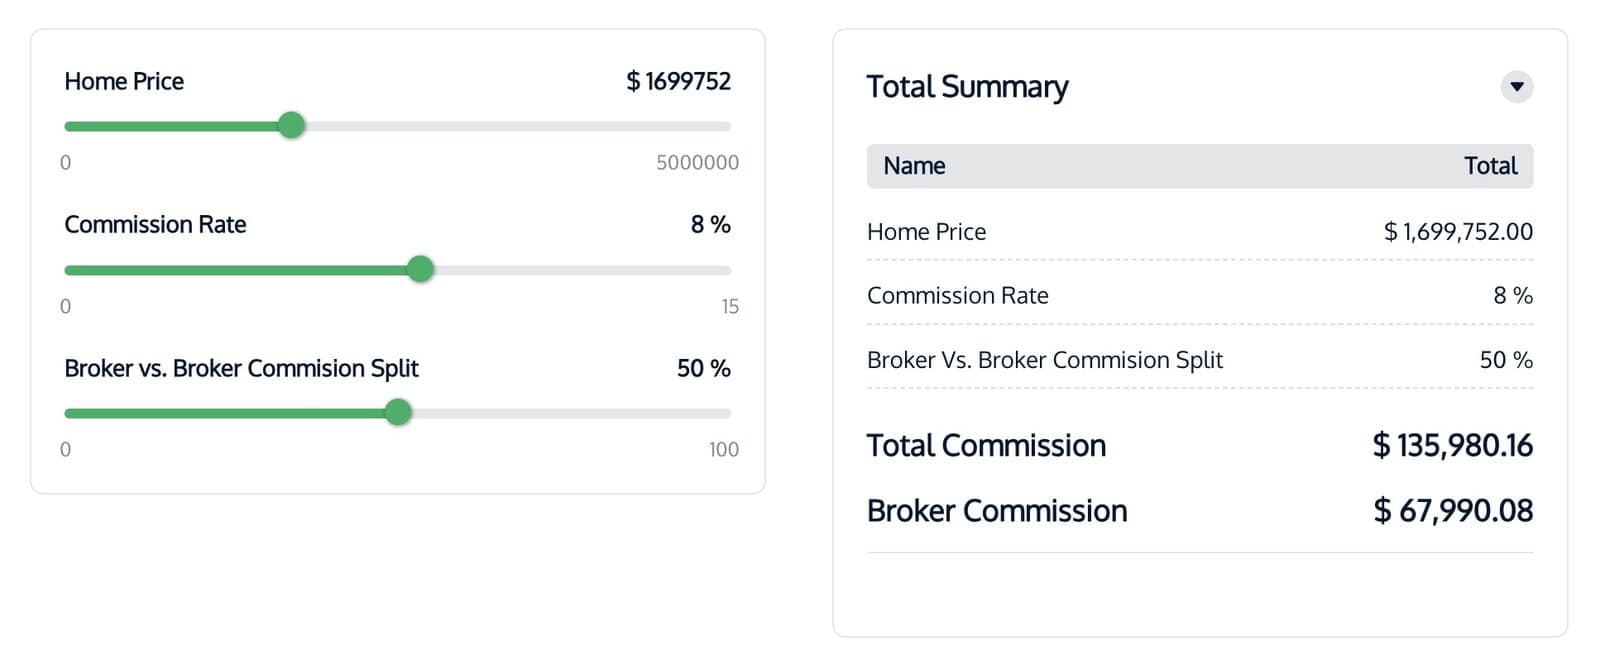Click the 50 % value above the split slider

coord(703,369)
